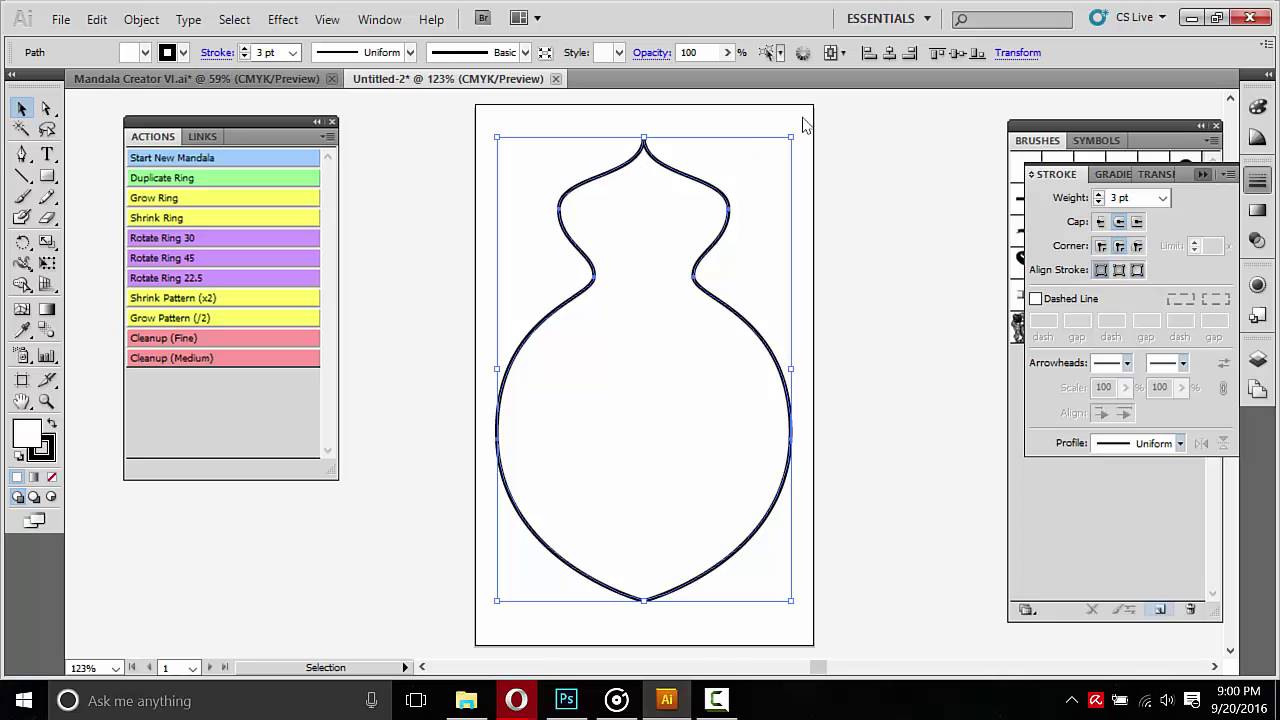Select the Hand tool
1280x720 pixels.
pyautogui.click(x=22, y=401)
